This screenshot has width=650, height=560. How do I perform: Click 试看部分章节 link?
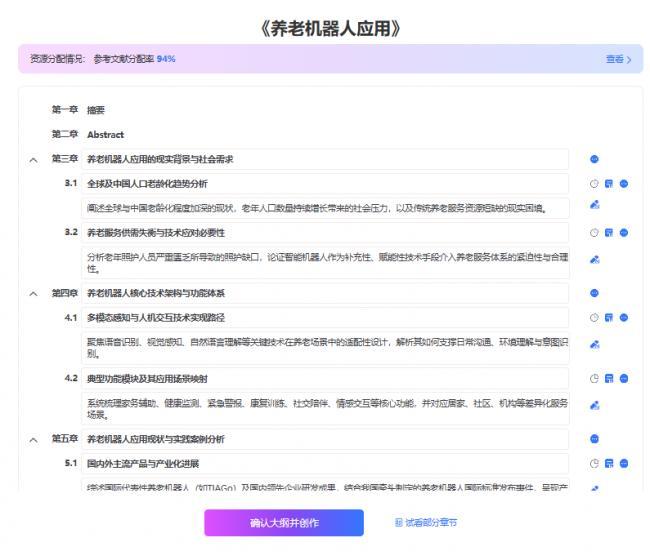pos(426,523)
